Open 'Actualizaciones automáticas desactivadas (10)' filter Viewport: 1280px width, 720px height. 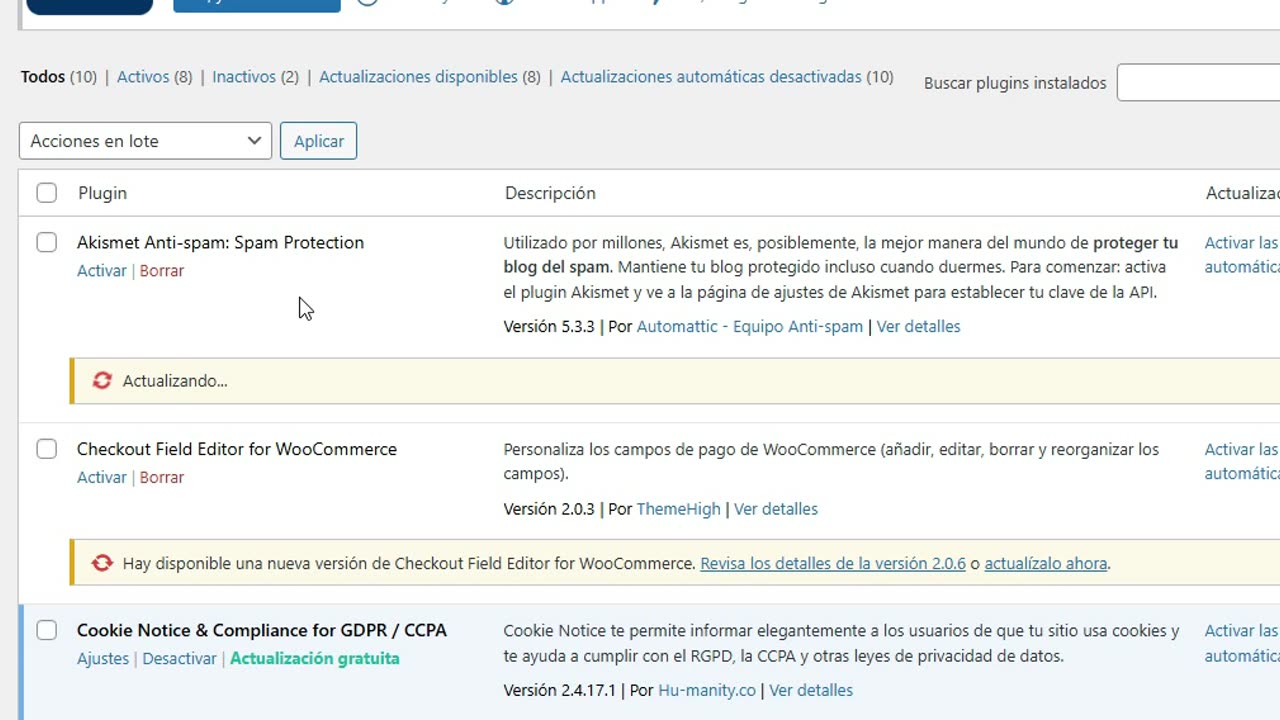point(726,77)
